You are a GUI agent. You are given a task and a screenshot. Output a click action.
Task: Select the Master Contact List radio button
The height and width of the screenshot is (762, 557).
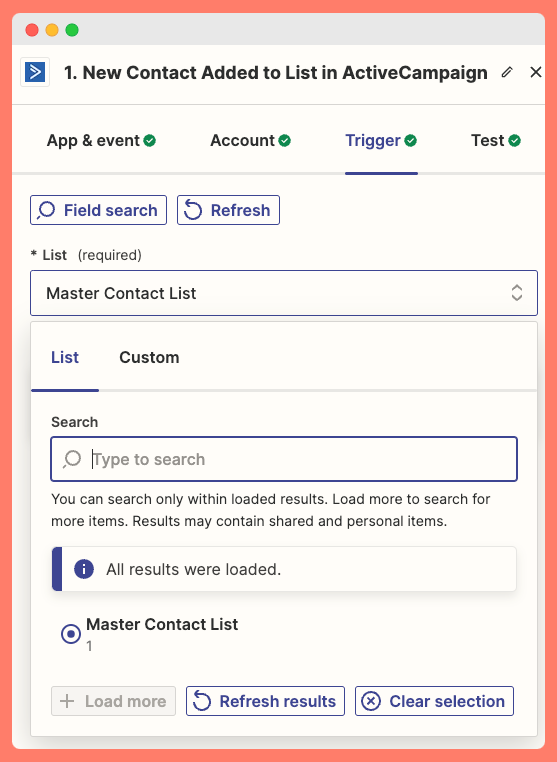pos(71,634)
